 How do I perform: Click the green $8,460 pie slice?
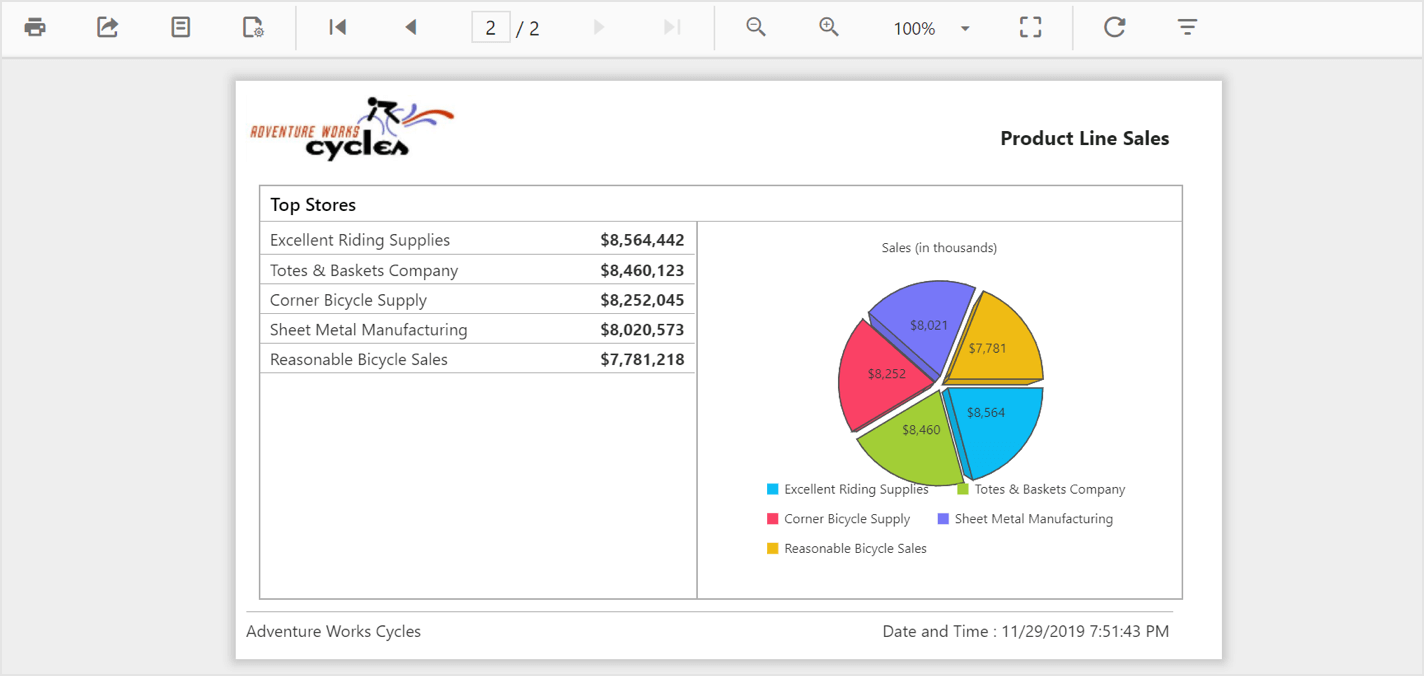pos(910,440)
